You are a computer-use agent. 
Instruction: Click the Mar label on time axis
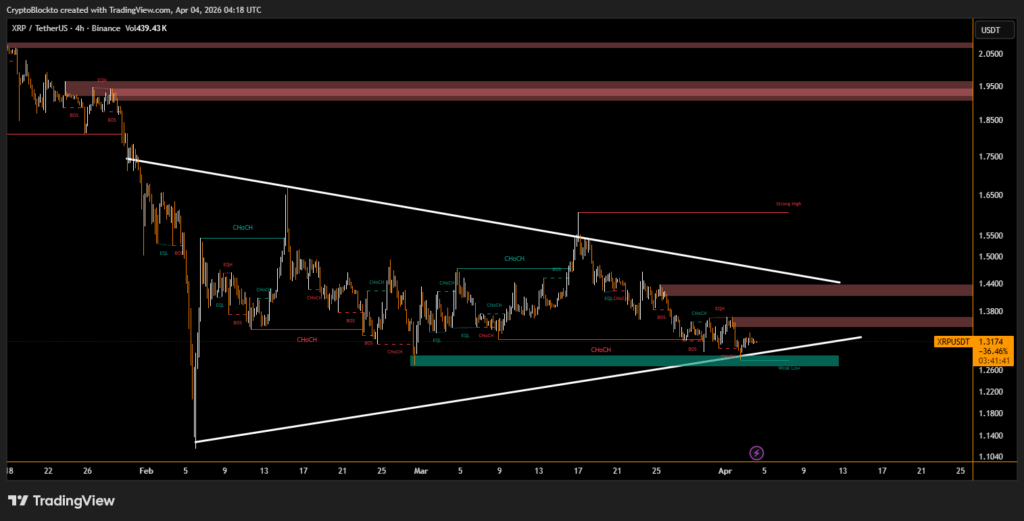click(x=420, y=469)
